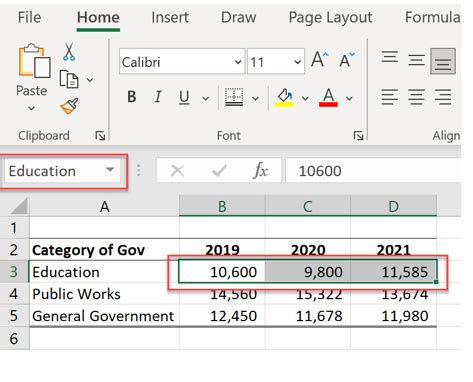The height and width of the screenshot is (382, 473).
Task: Select the Format Painter brush
Action: coord(69,106)
